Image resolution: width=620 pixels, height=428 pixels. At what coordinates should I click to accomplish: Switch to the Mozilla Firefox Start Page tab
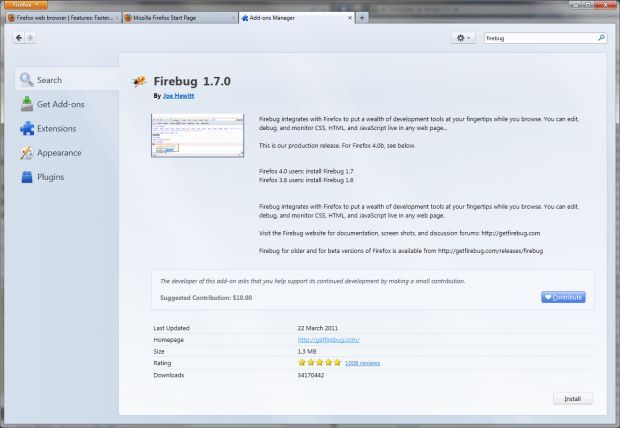pyautogui.click(x=180, y=18)
